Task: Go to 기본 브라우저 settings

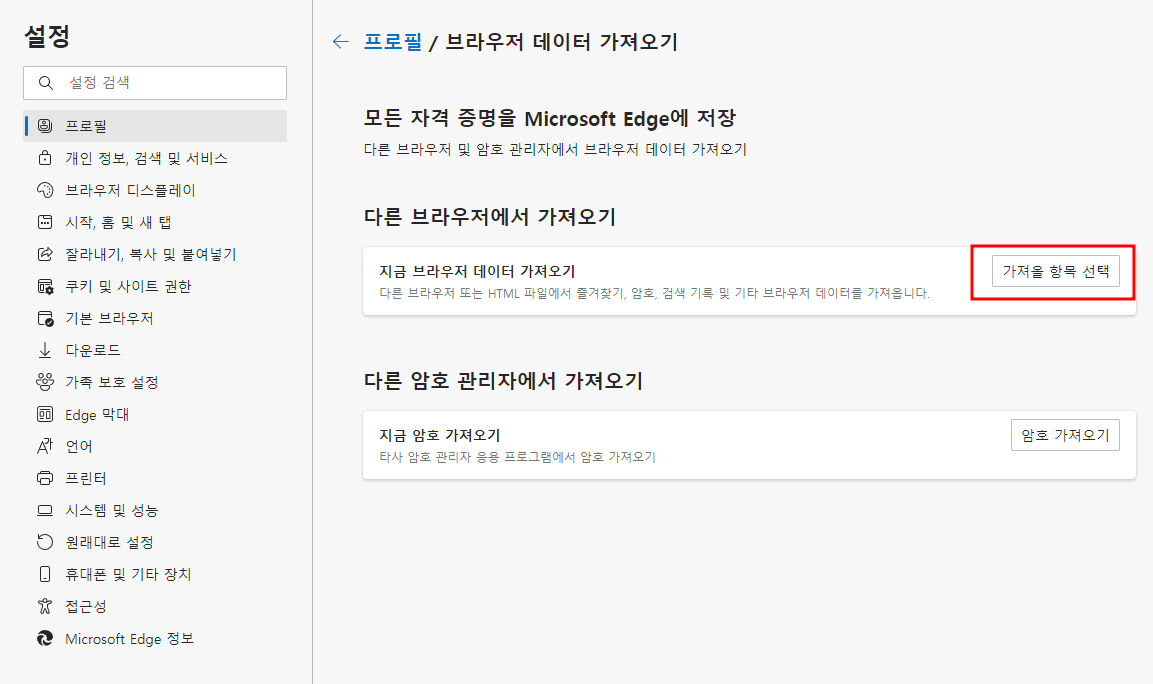Action: pos(155,318)
